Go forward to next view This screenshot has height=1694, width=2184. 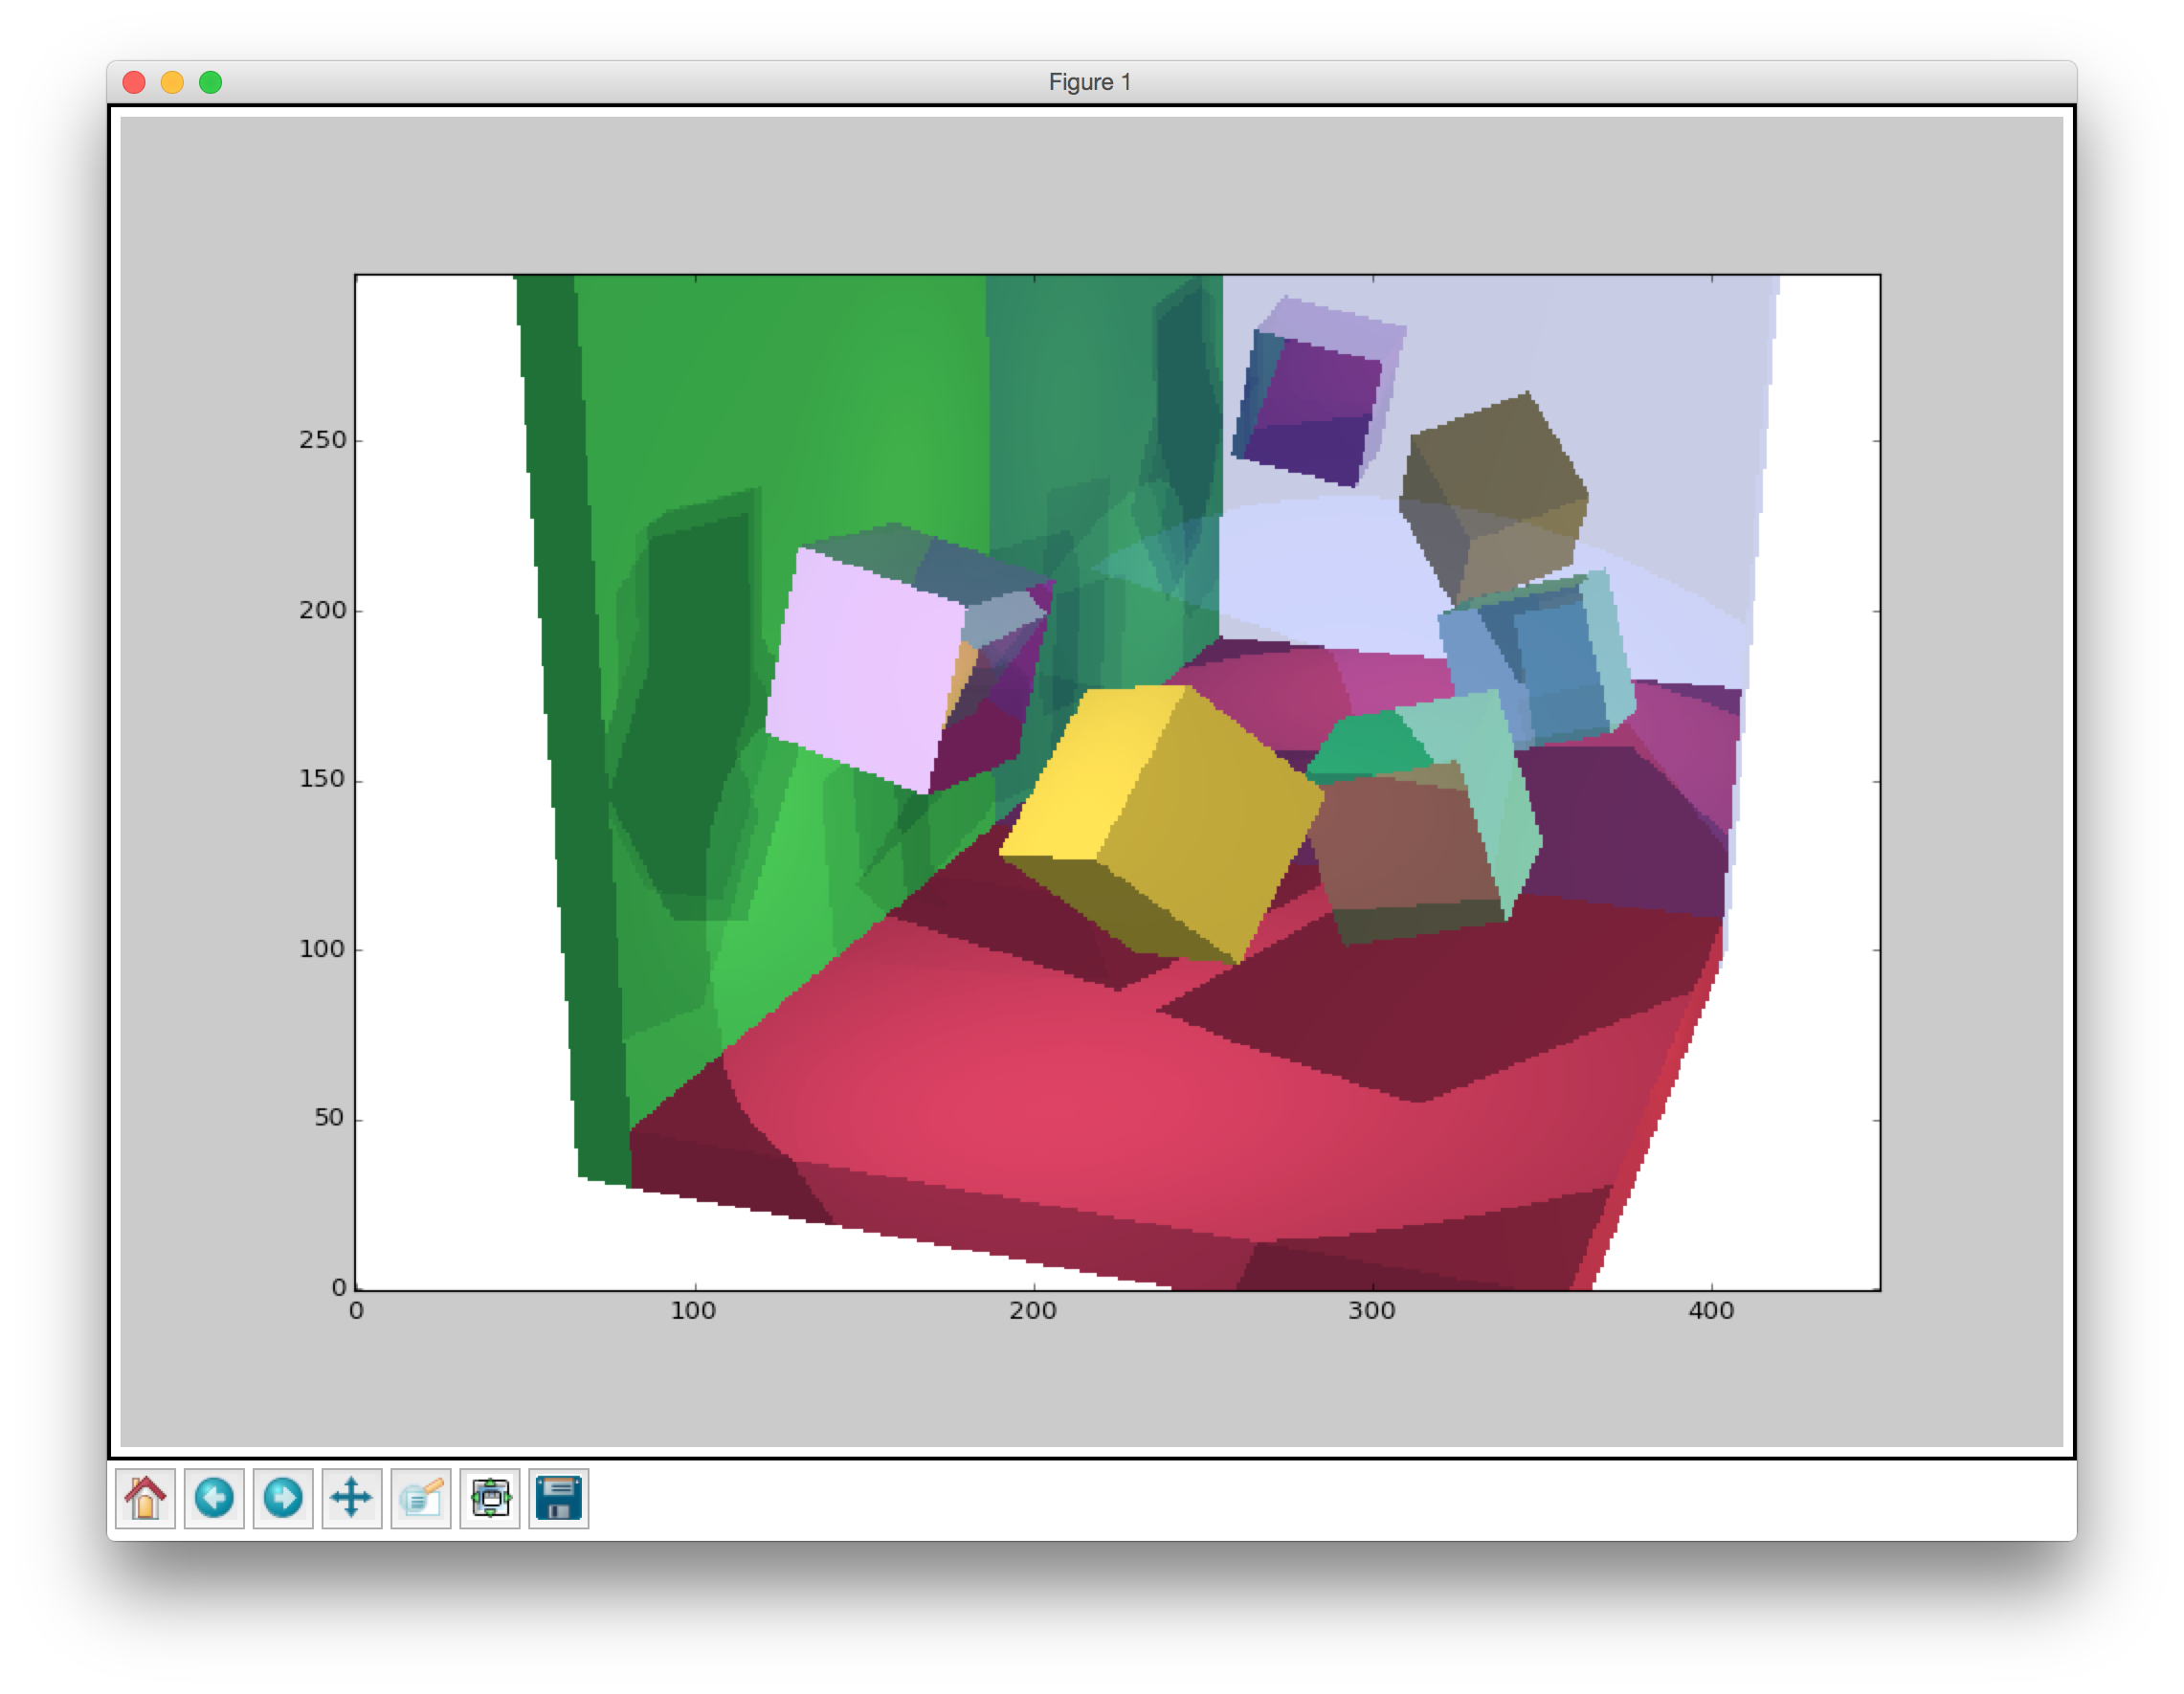[x=283, y=1498]
